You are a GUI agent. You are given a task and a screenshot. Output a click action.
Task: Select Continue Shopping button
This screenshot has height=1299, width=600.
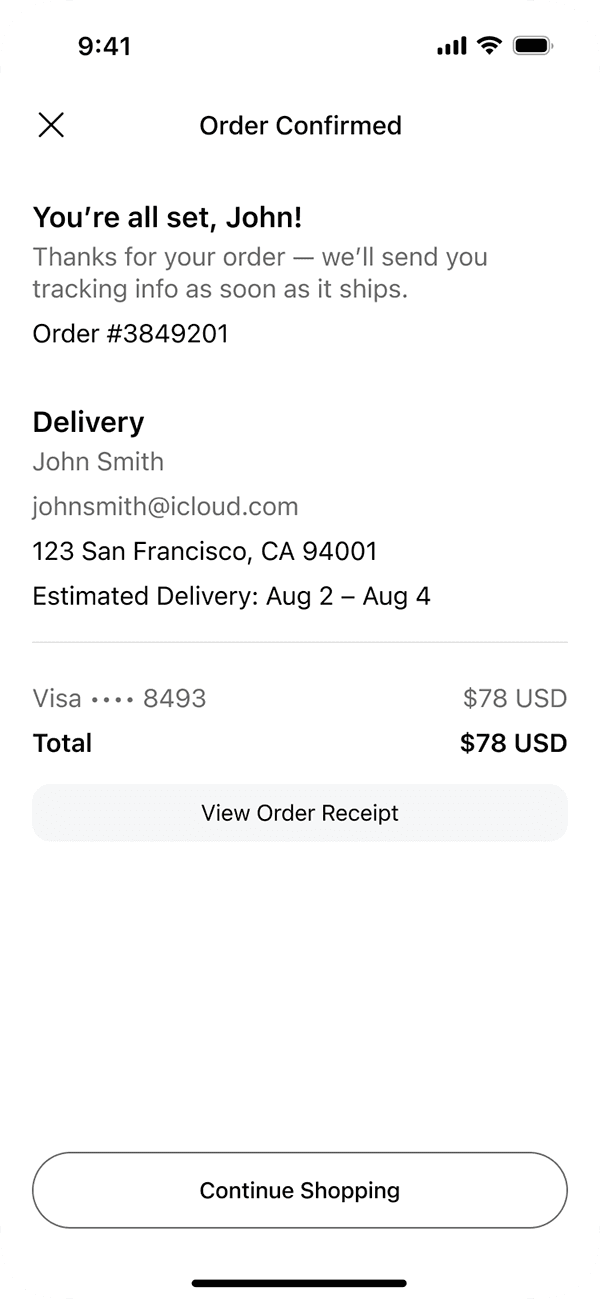click(x=300, y=1190)
